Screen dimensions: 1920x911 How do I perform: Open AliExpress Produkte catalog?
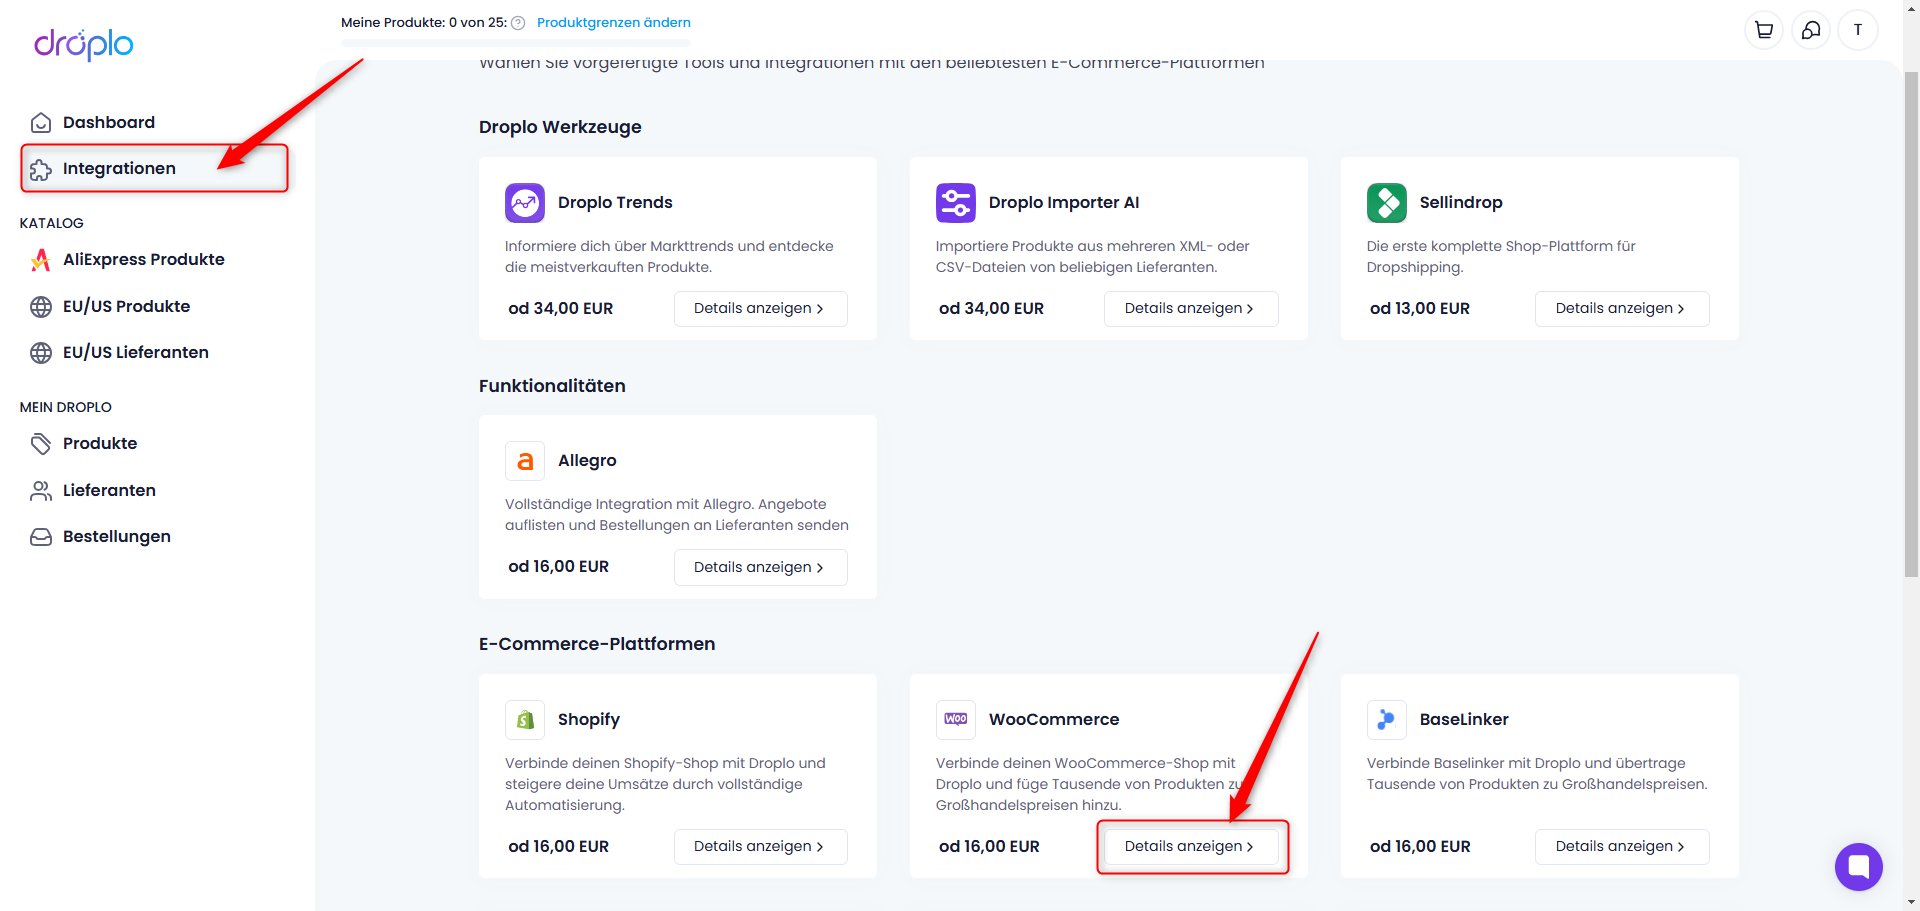(144, 259)
